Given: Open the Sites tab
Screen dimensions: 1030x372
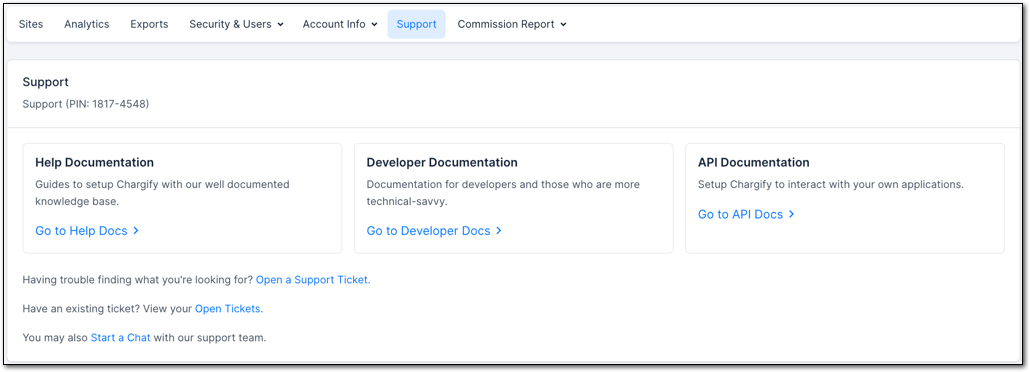Looking at the screenshot, I should tap(31, 24).
